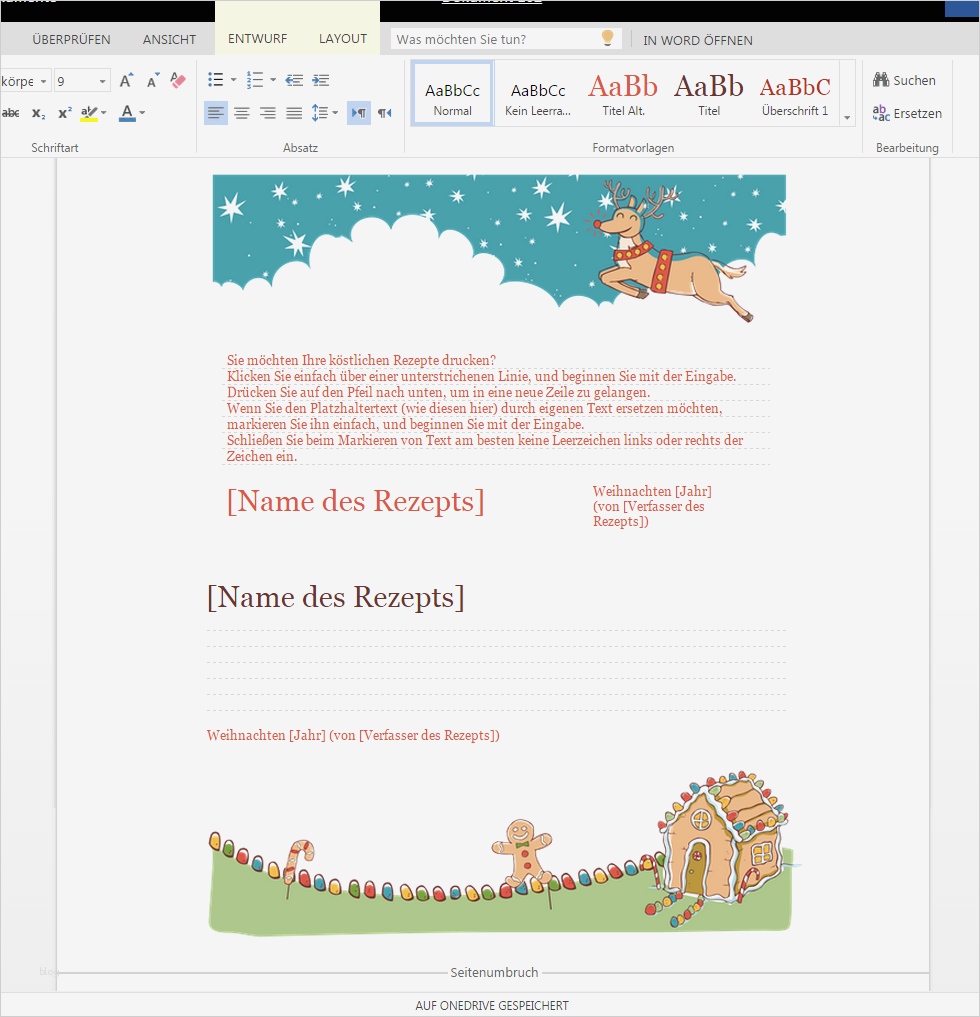Apply a bulleted list
This screenshot has height=1017, width=980.
tap(217, 79)
